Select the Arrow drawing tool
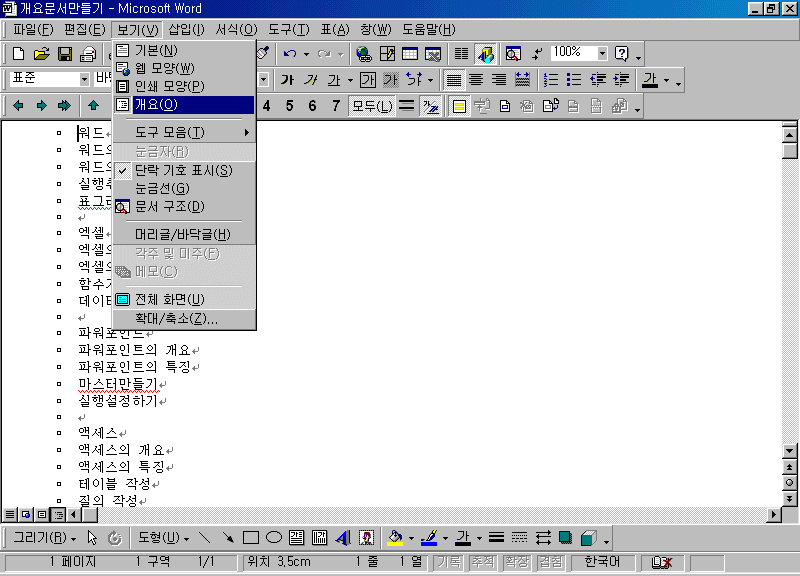The width and height of the screenshot is (800, 576). point(228,537)
